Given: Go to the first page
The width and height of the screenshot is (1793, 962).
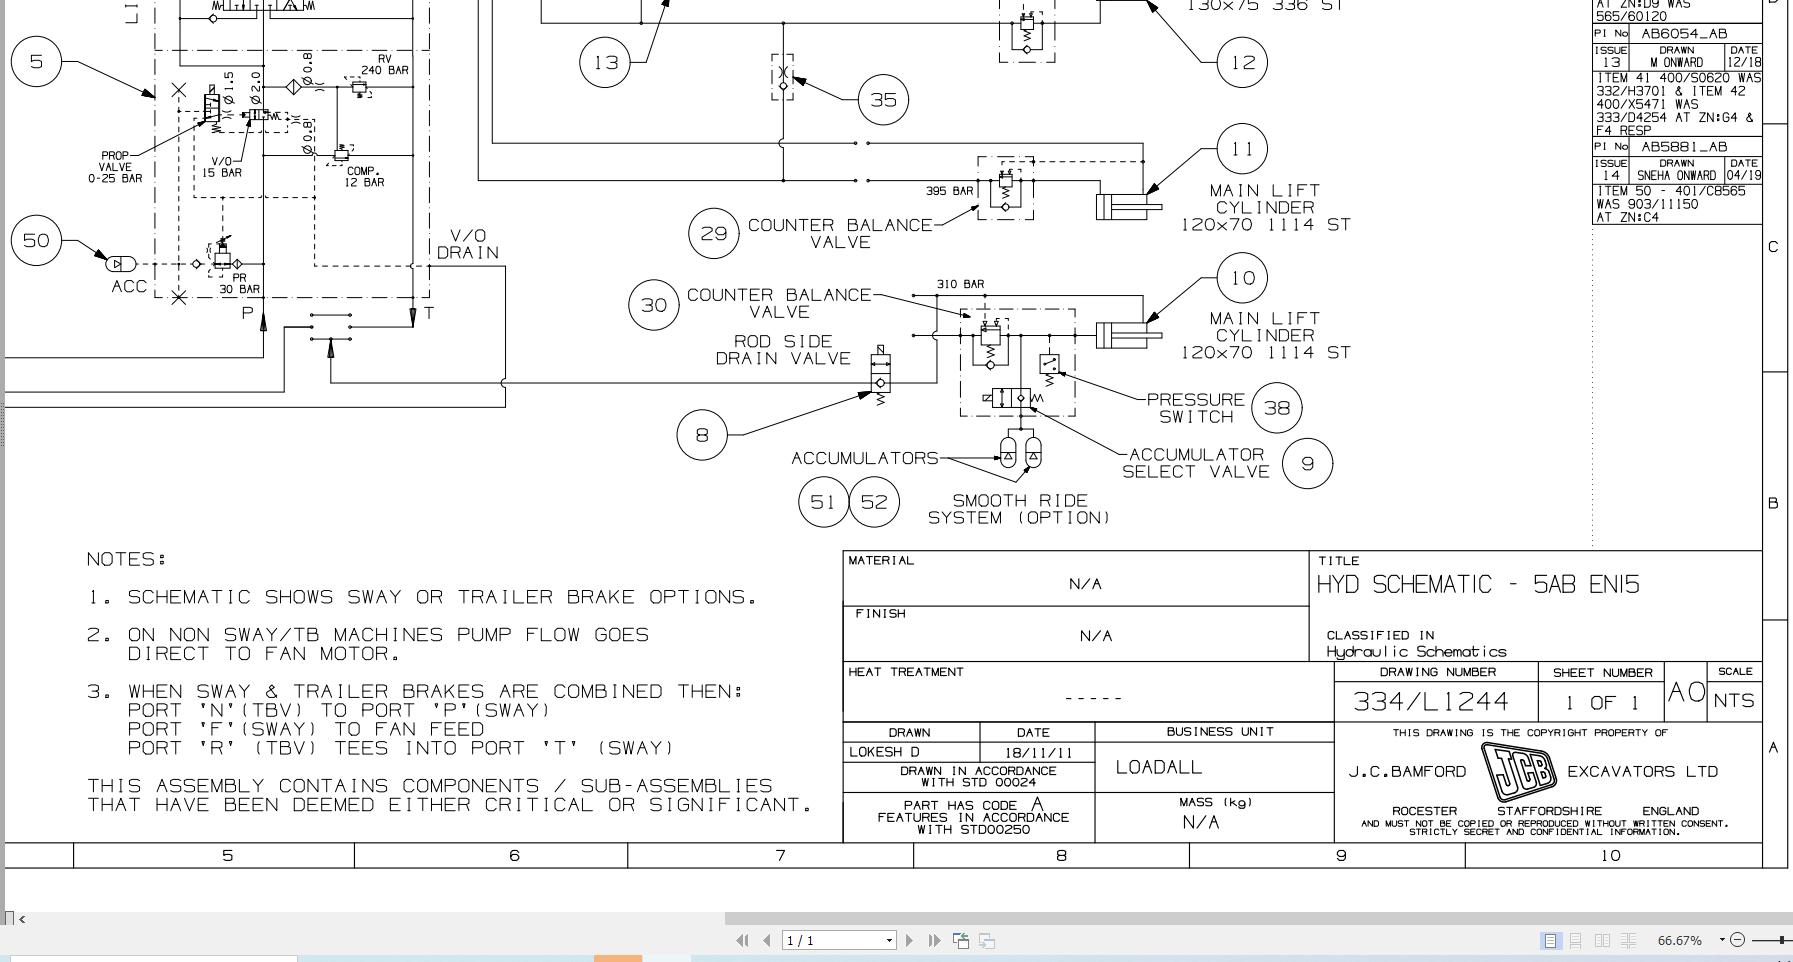Looking at the screenshot, I should click(742, 940).
